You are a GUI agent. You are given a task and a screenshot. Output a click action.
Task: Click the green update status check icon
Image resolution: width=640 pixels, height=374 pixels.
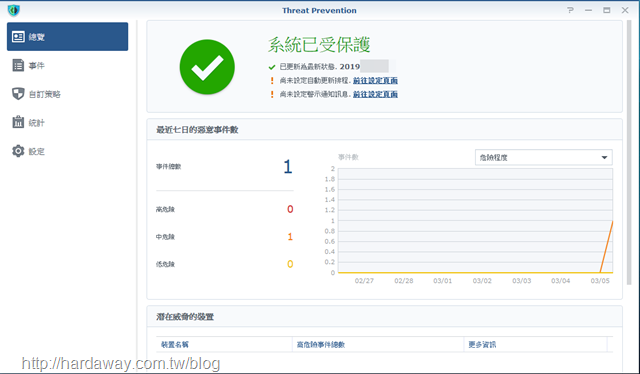pyautogui.click(x=272, y=67)
